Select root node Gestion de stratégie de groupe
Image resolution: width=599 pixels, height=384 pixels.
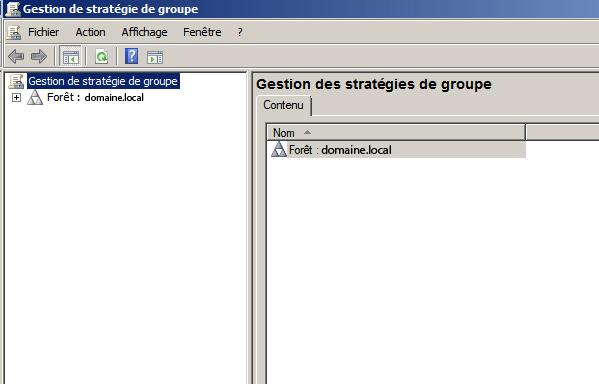point(103,81)
